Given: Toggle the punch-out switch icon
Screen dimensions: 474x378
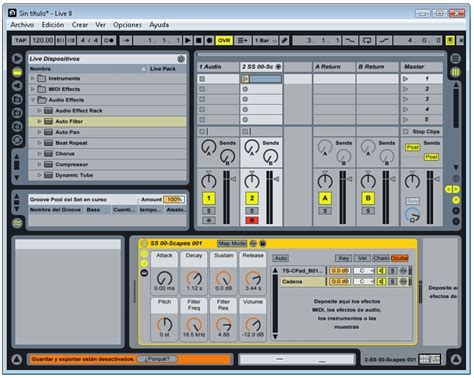Looking at the screenshot, I should pos(384,40).
